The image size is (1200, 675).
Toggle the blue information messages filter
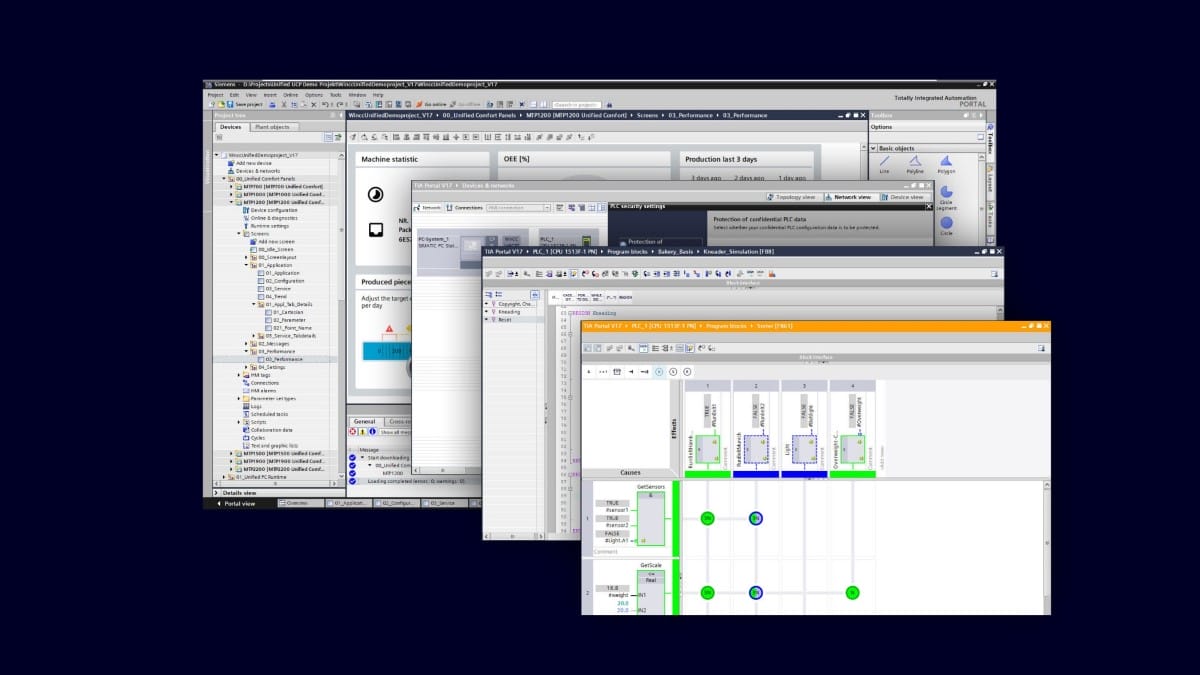click(372, 432)
